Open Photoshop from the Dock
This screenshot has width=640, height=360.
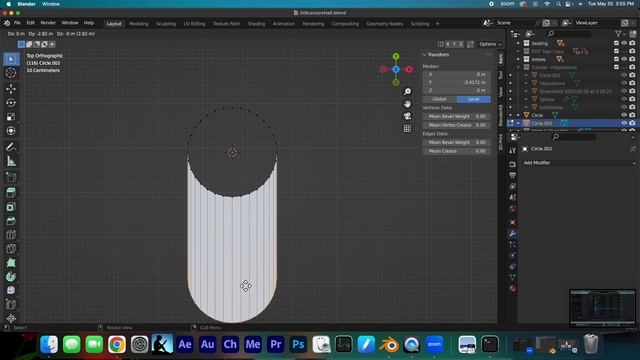pyautogui.click(x=298, y=345)
